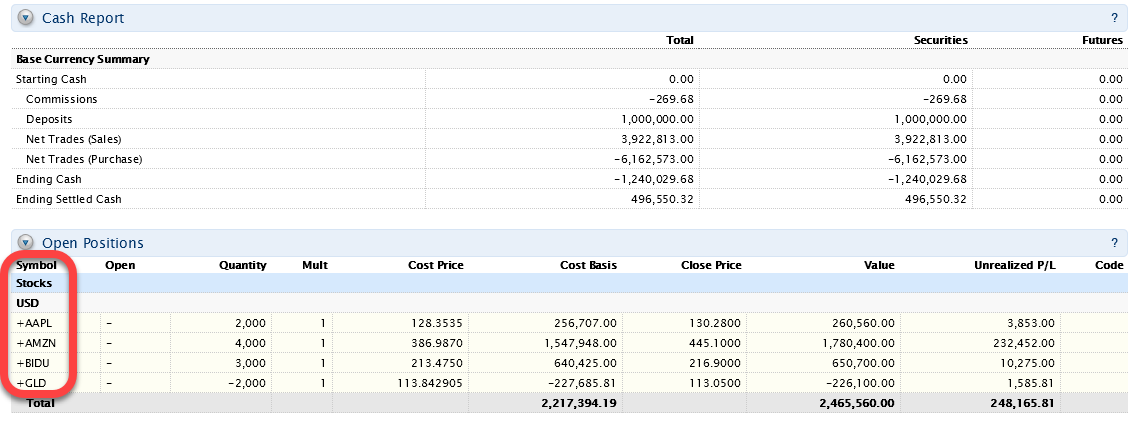Expand the +AAPL position row
Screen dimensions: 1139x421
point(33,322)
